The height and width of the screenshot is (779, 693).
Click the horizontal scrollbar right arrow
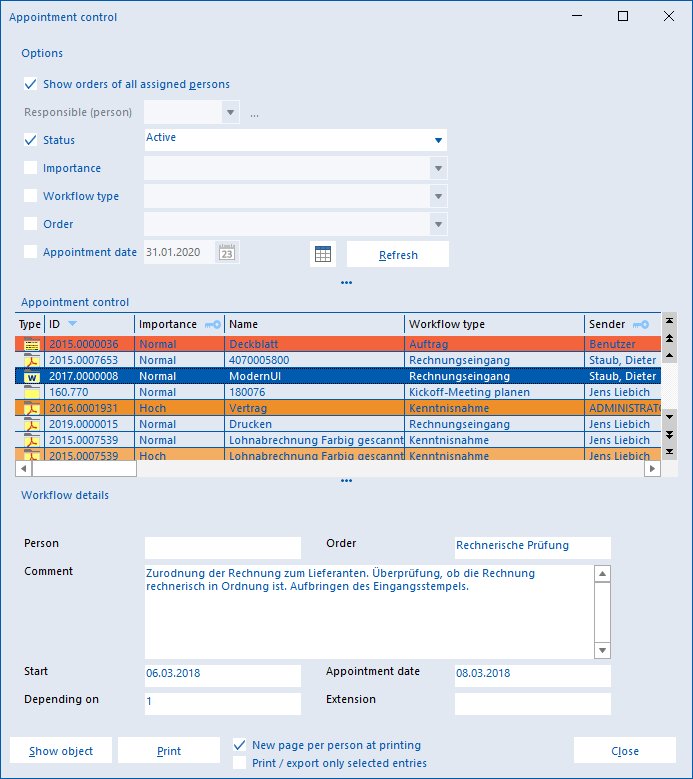pyautogui.click(x=652, y=468)
